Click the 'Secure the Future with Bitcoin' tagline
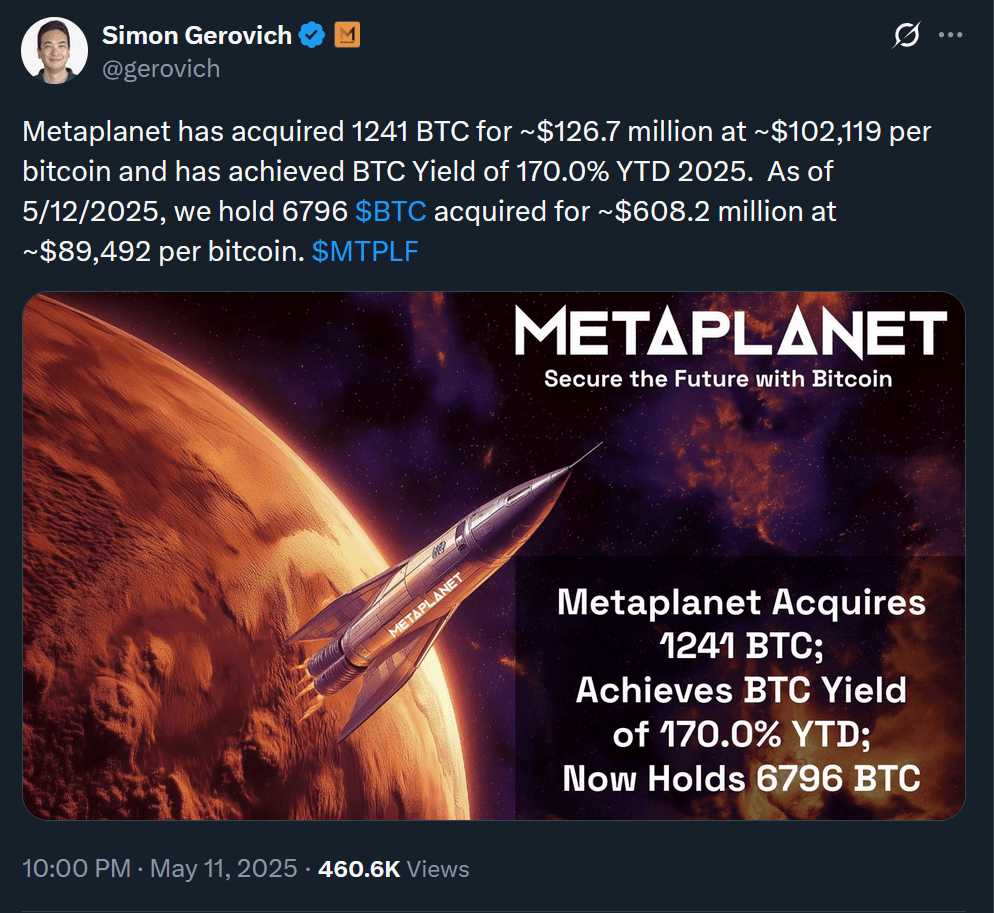Screen dimensions: 994x913 (718, 379)
